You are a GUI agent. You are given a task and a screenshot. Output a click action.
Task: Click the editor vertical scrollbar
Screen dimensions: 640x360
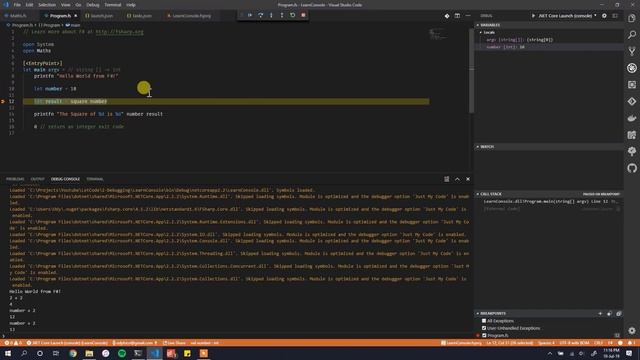click(x=471, y=70)
